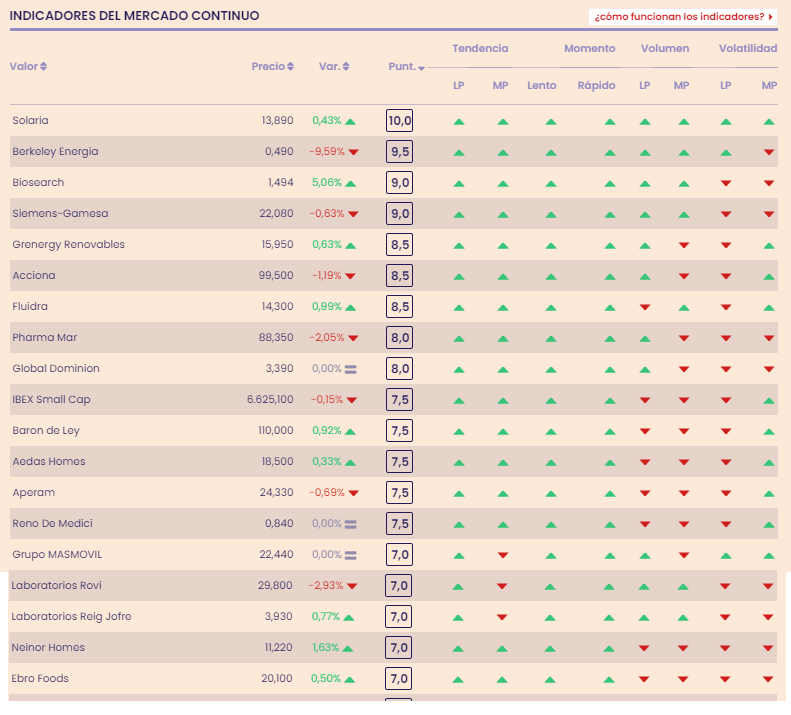The height and width of the screenshot is (715, 791).
Task: Click IBEX Small Cap's 7,5 score box
Action: 400,400
